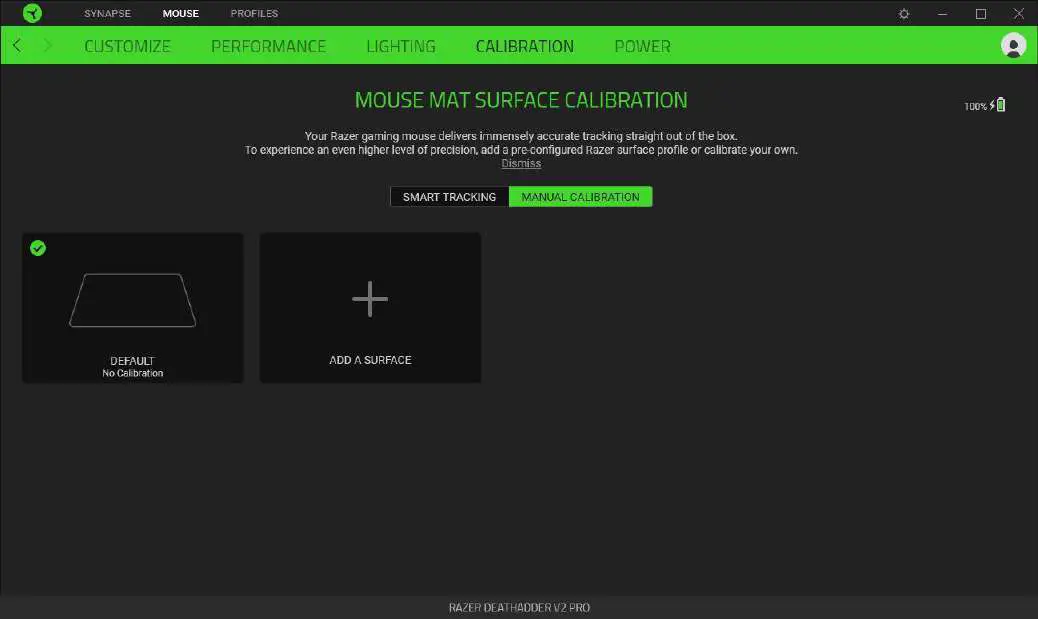Switch to the Power tab

pos(642,45)
